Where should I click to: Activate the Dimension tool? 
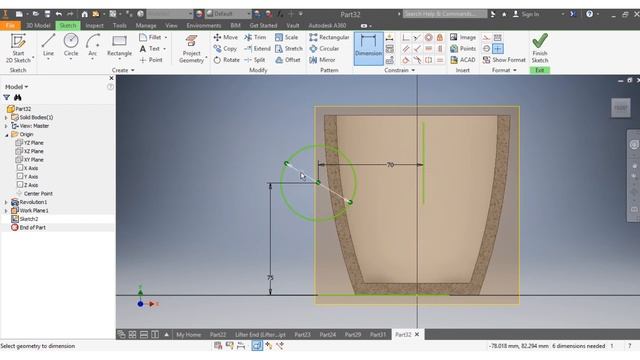pos(368,49)
